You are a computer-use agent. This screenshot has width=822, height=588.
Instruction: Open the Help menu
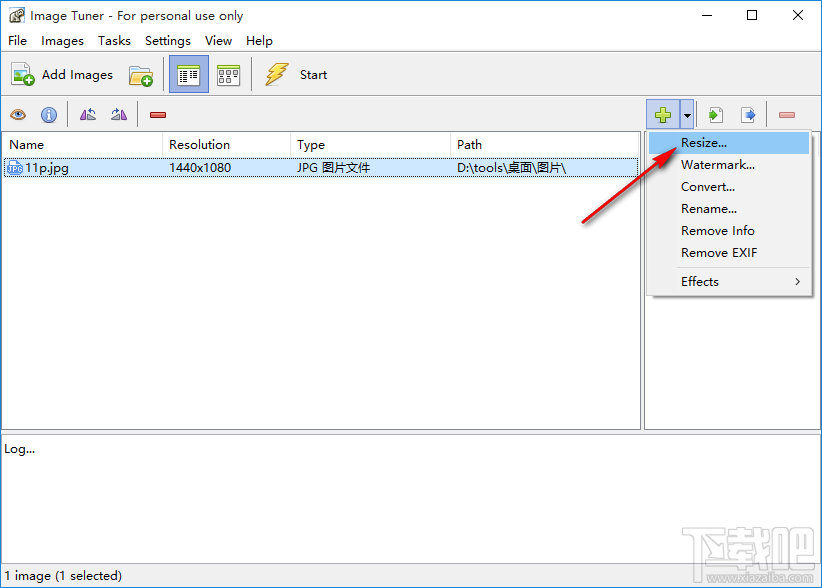[259, 41]
